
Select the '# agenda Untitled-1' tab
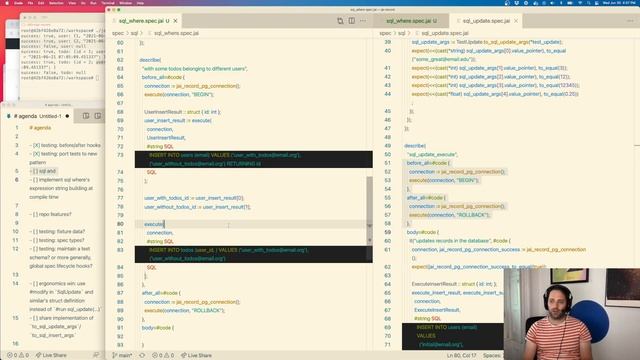point(38,116)
